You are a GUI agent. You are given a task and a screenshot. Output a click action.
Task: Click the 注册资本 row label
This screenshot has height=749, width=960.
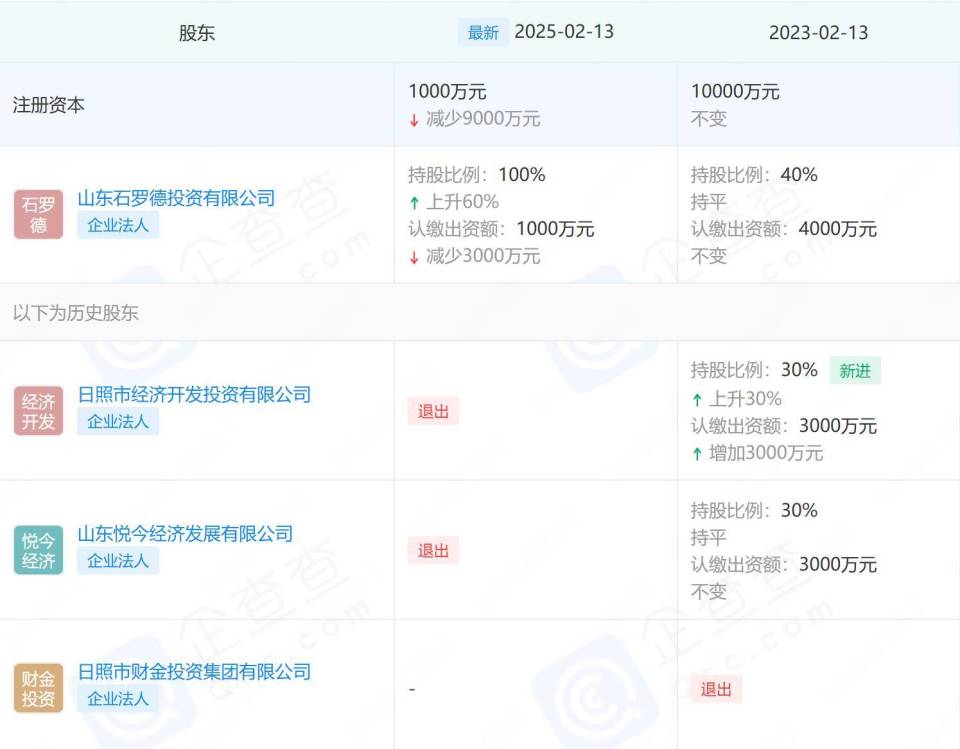[48, 105]
